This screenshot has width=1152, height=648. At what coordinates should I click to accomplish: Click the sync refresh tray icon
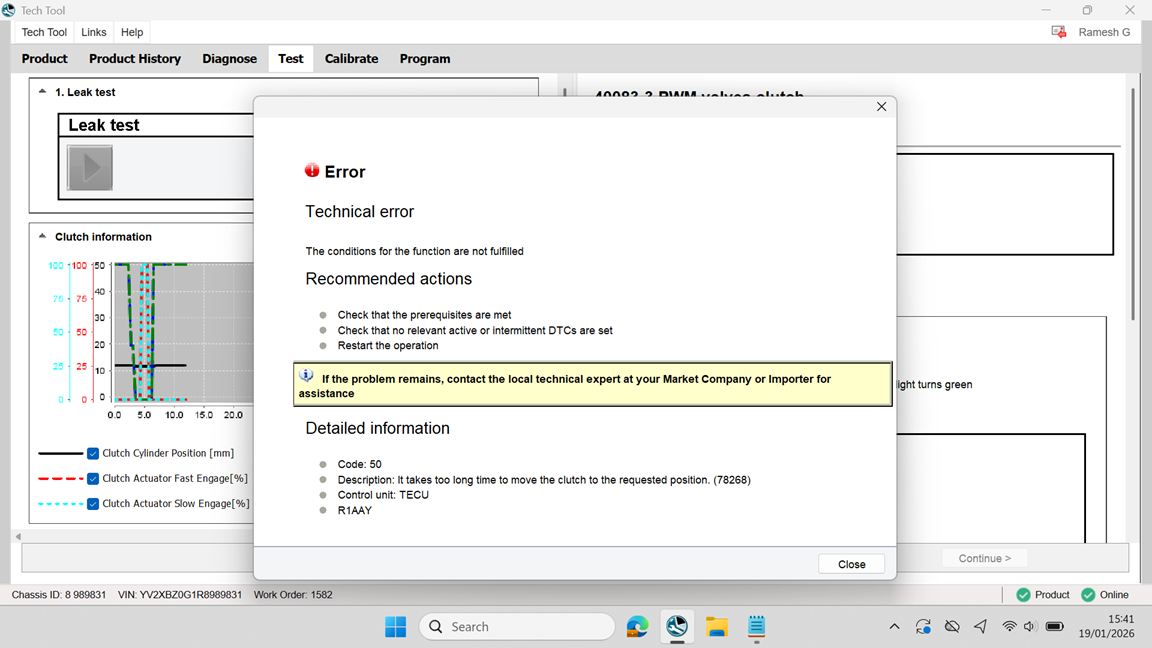923,627
